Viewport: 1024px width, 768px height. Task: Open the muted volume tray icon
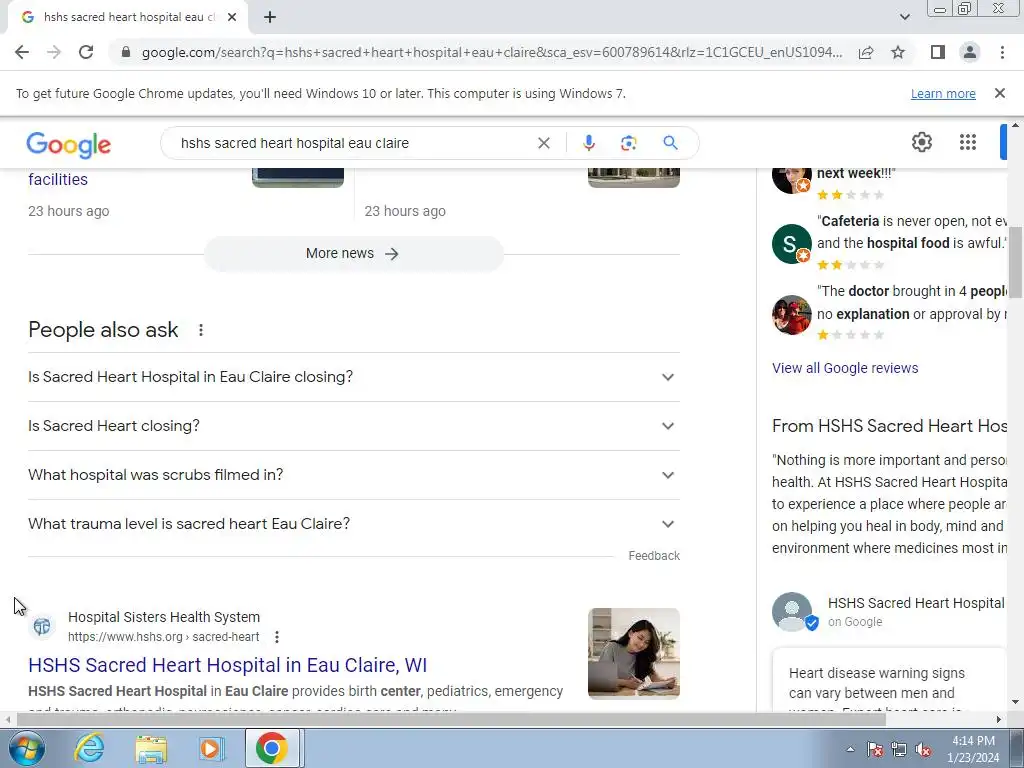(923, 750)
